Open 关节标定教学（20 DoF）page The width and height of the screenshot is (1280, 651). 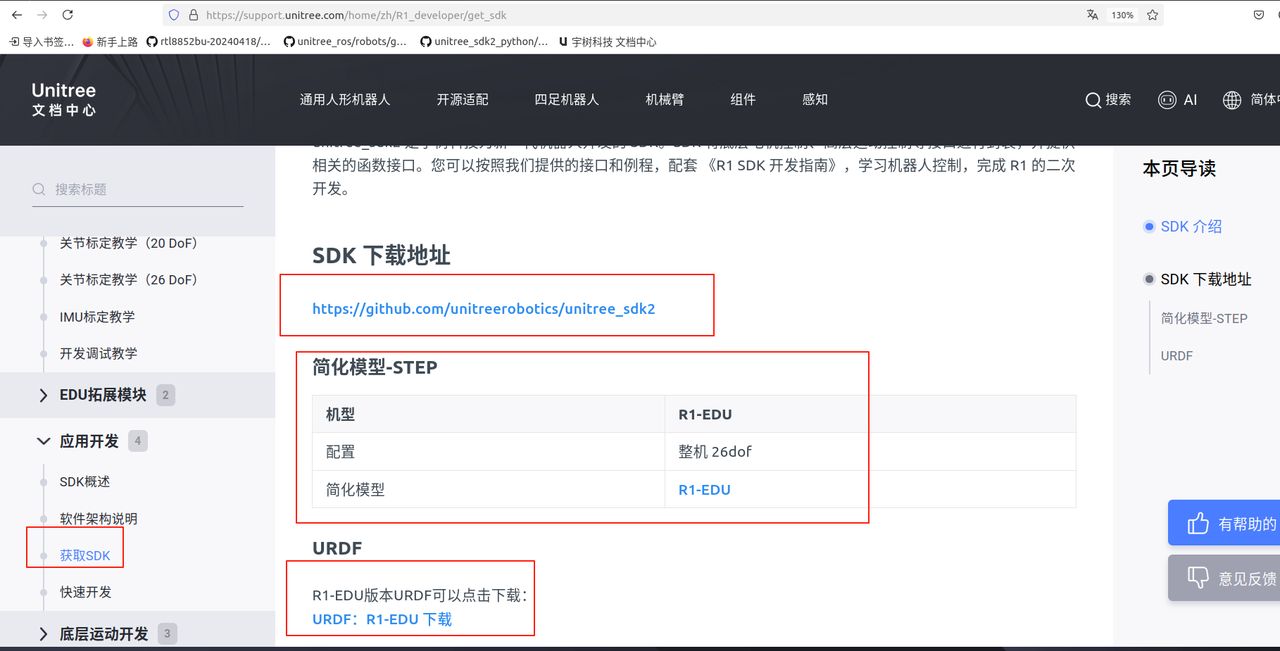(128, 243)
